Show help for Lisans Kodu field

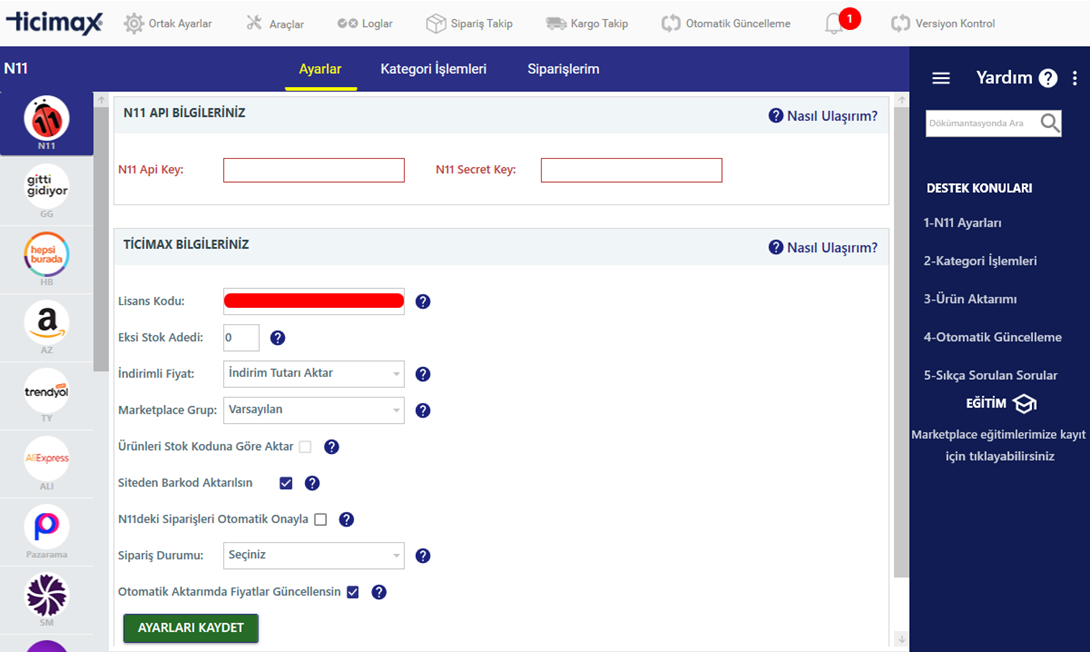click(x=423, y=301)
